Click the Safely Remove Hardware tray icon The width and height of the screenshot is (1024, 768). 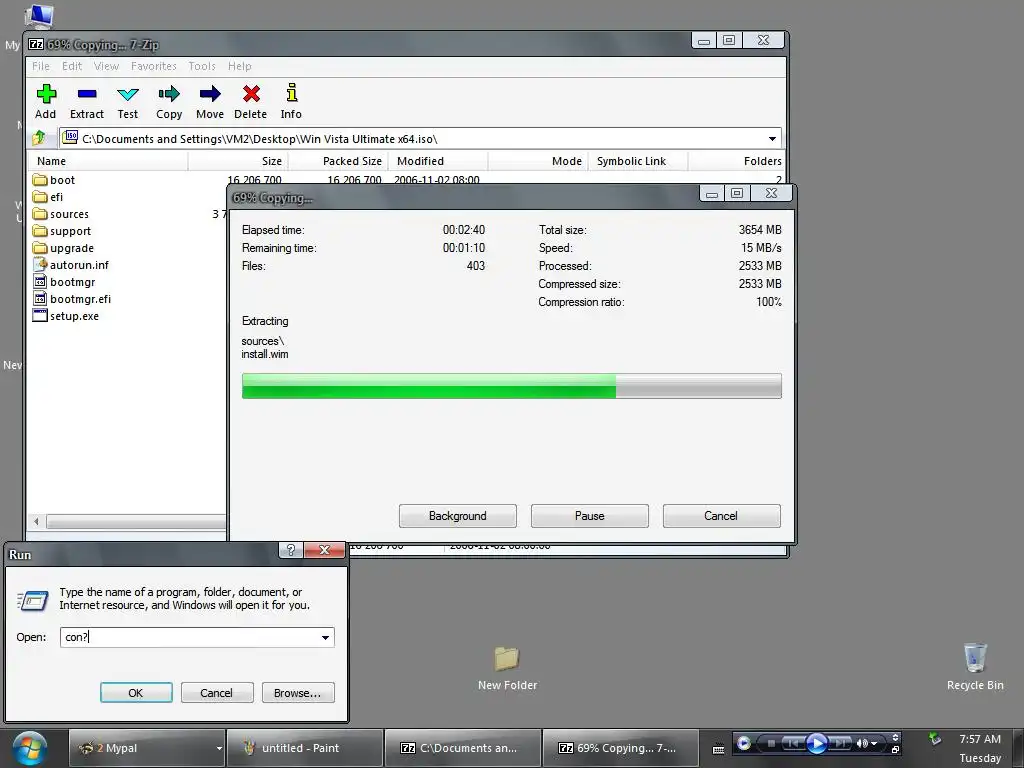(x=935, y=739)
